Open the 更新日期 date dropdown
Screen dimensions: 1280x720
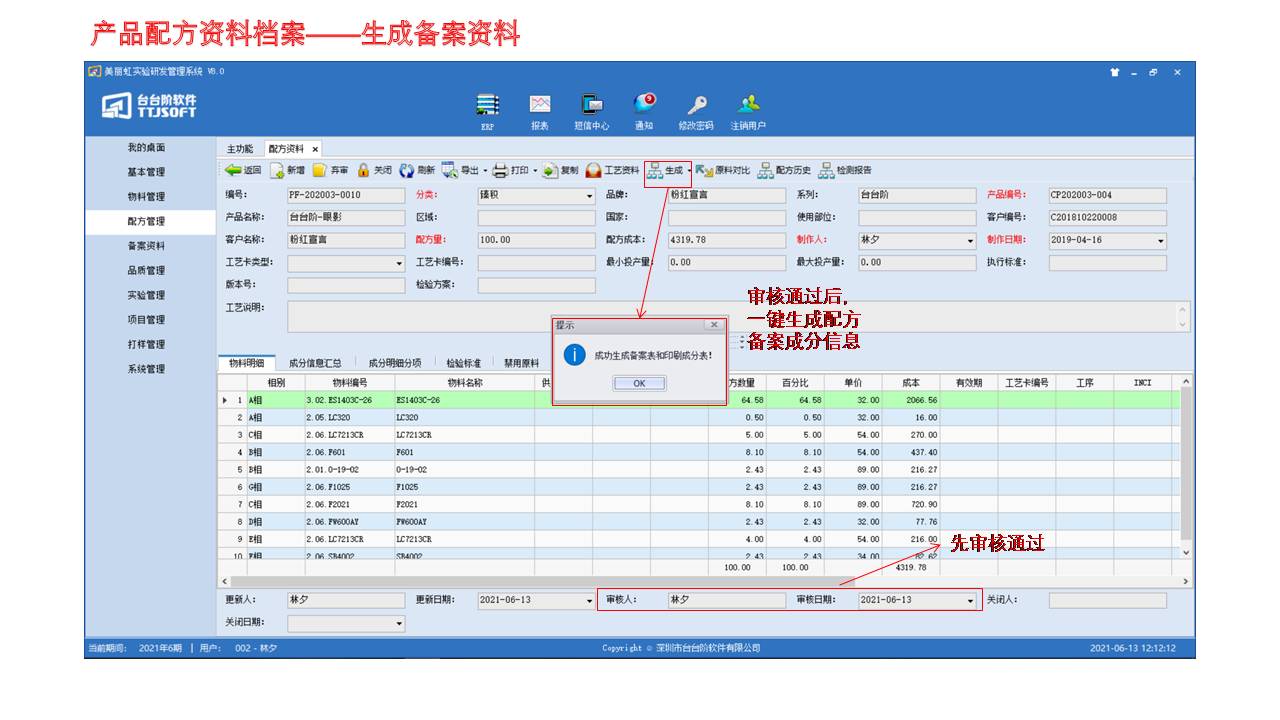click(589, 601)
